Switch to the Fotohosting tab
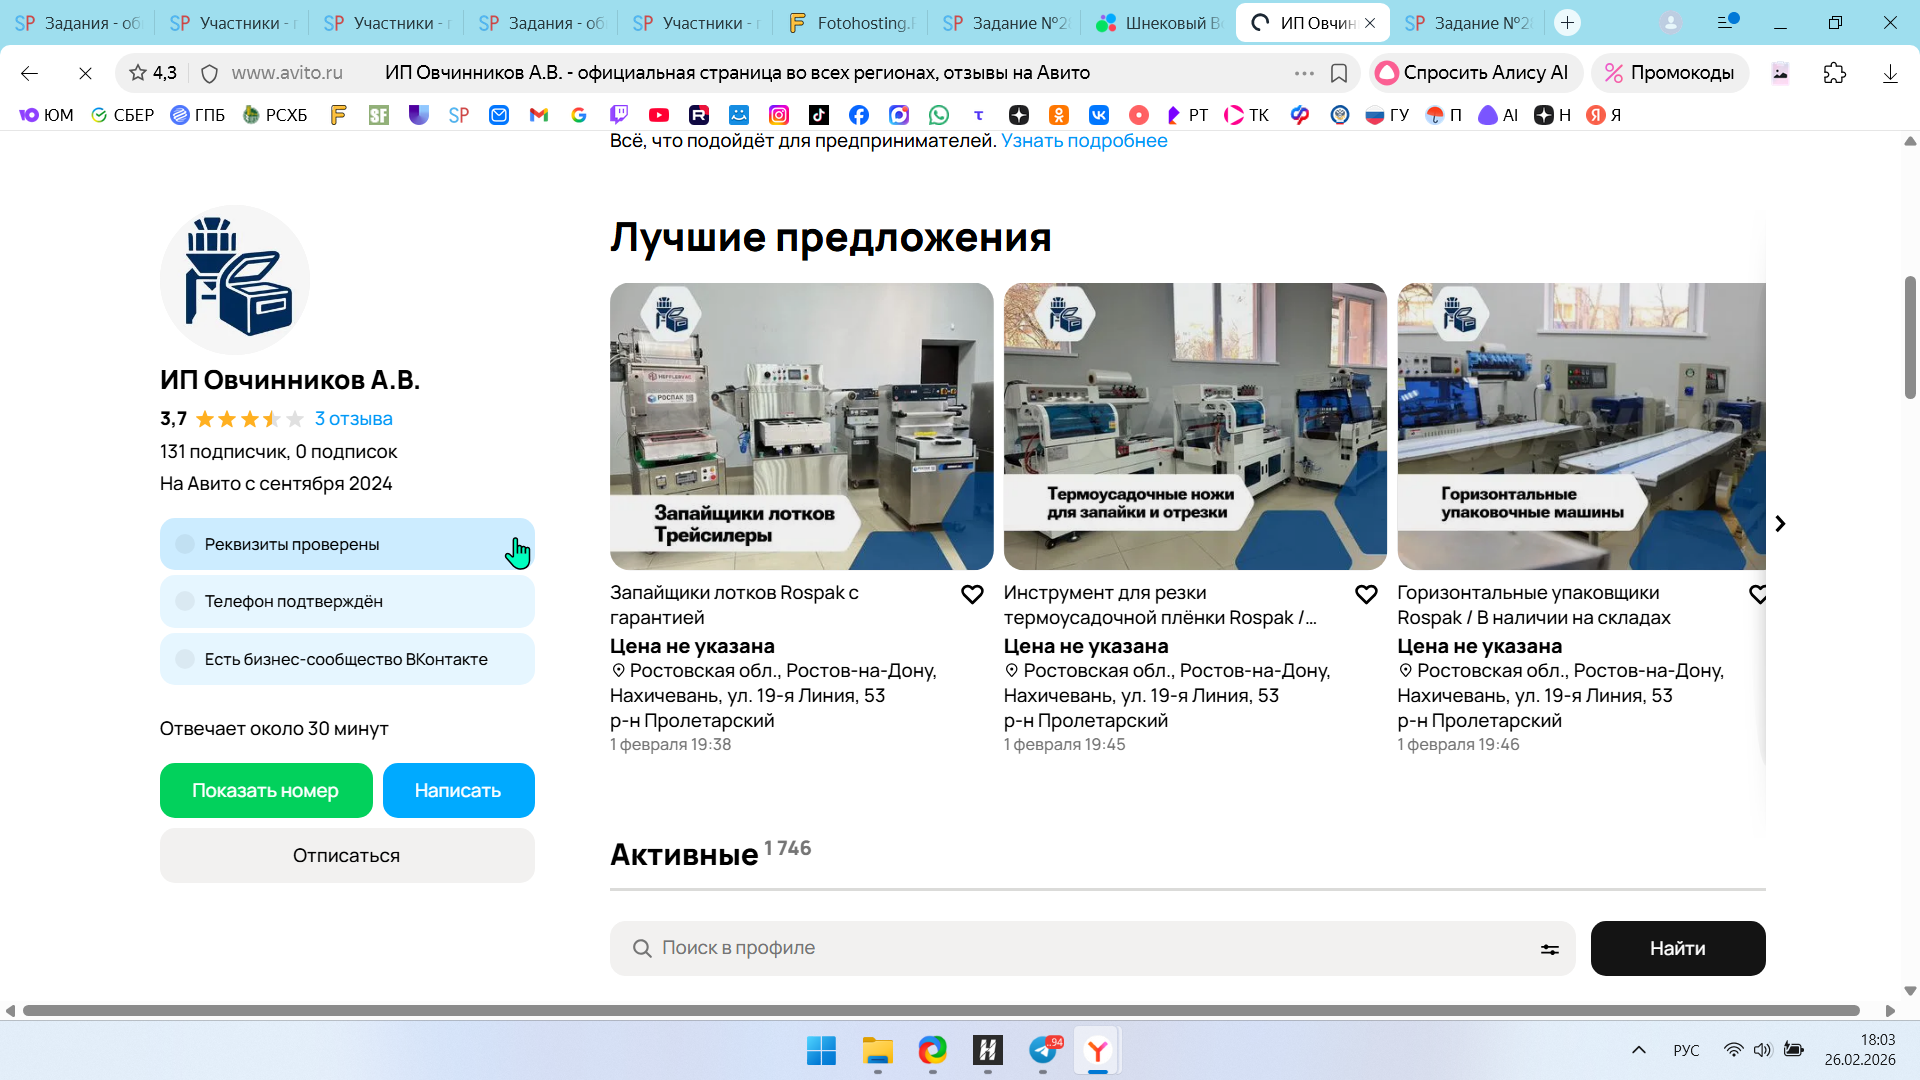Screen dimensions: 1920x1080 point(850,23)
